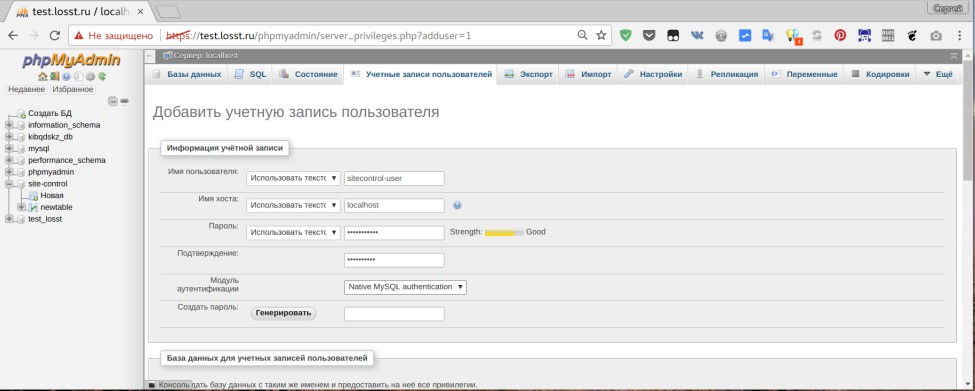The image size is (975, 391).
Task: Open the blue chart extension icon
Action: pos(745,35)
